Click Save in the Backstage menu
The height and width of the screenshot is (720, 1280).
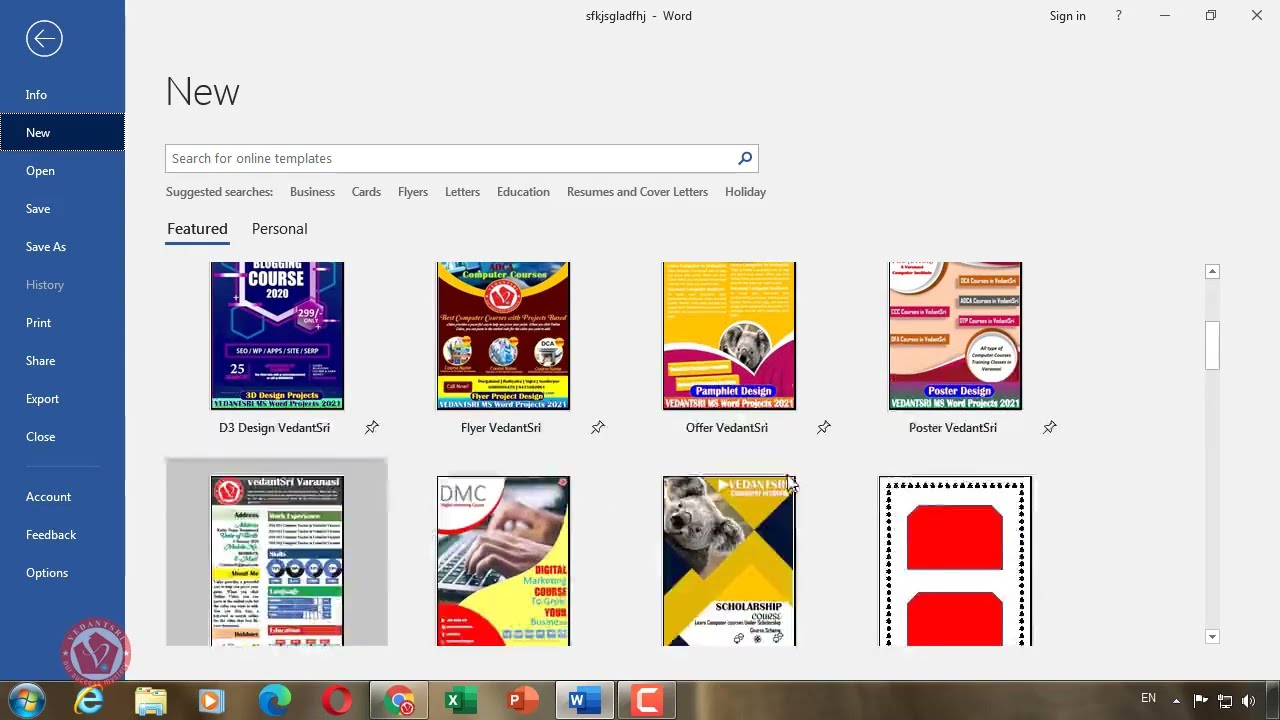tap(62, 209)
